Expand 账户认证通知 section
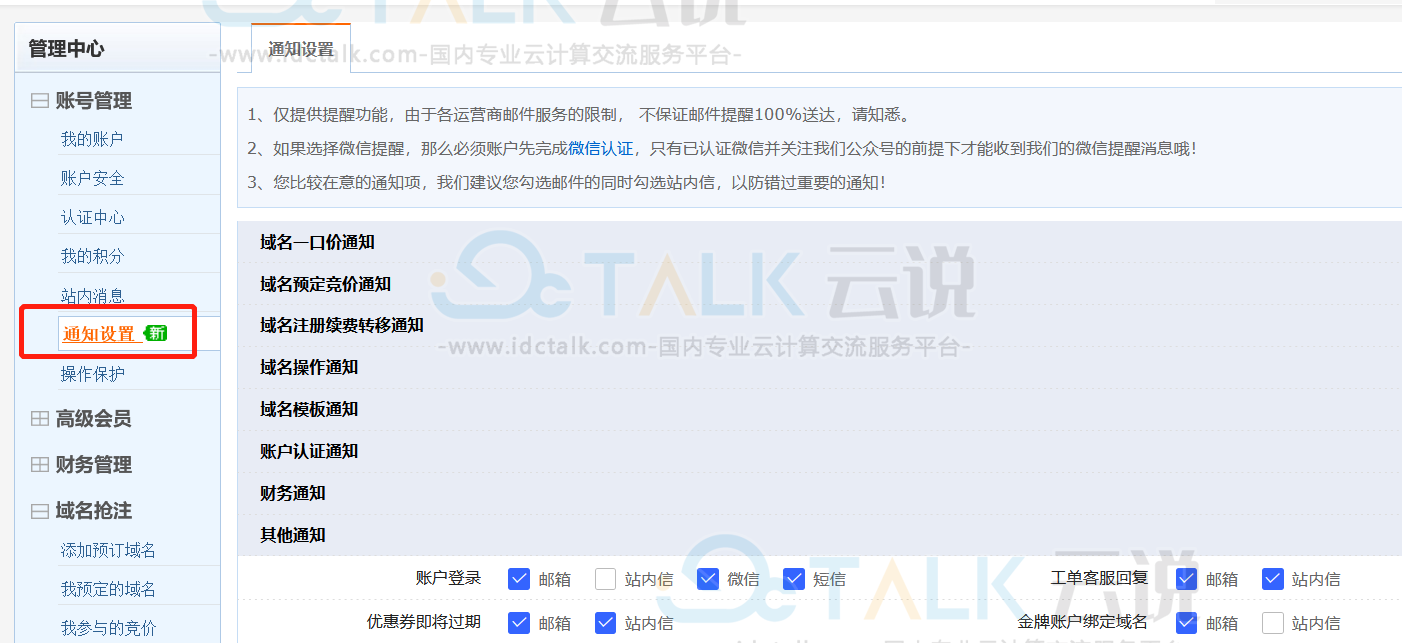This screenshot has width=1402, height=643. pyautogui.click(x=819, y=451)
